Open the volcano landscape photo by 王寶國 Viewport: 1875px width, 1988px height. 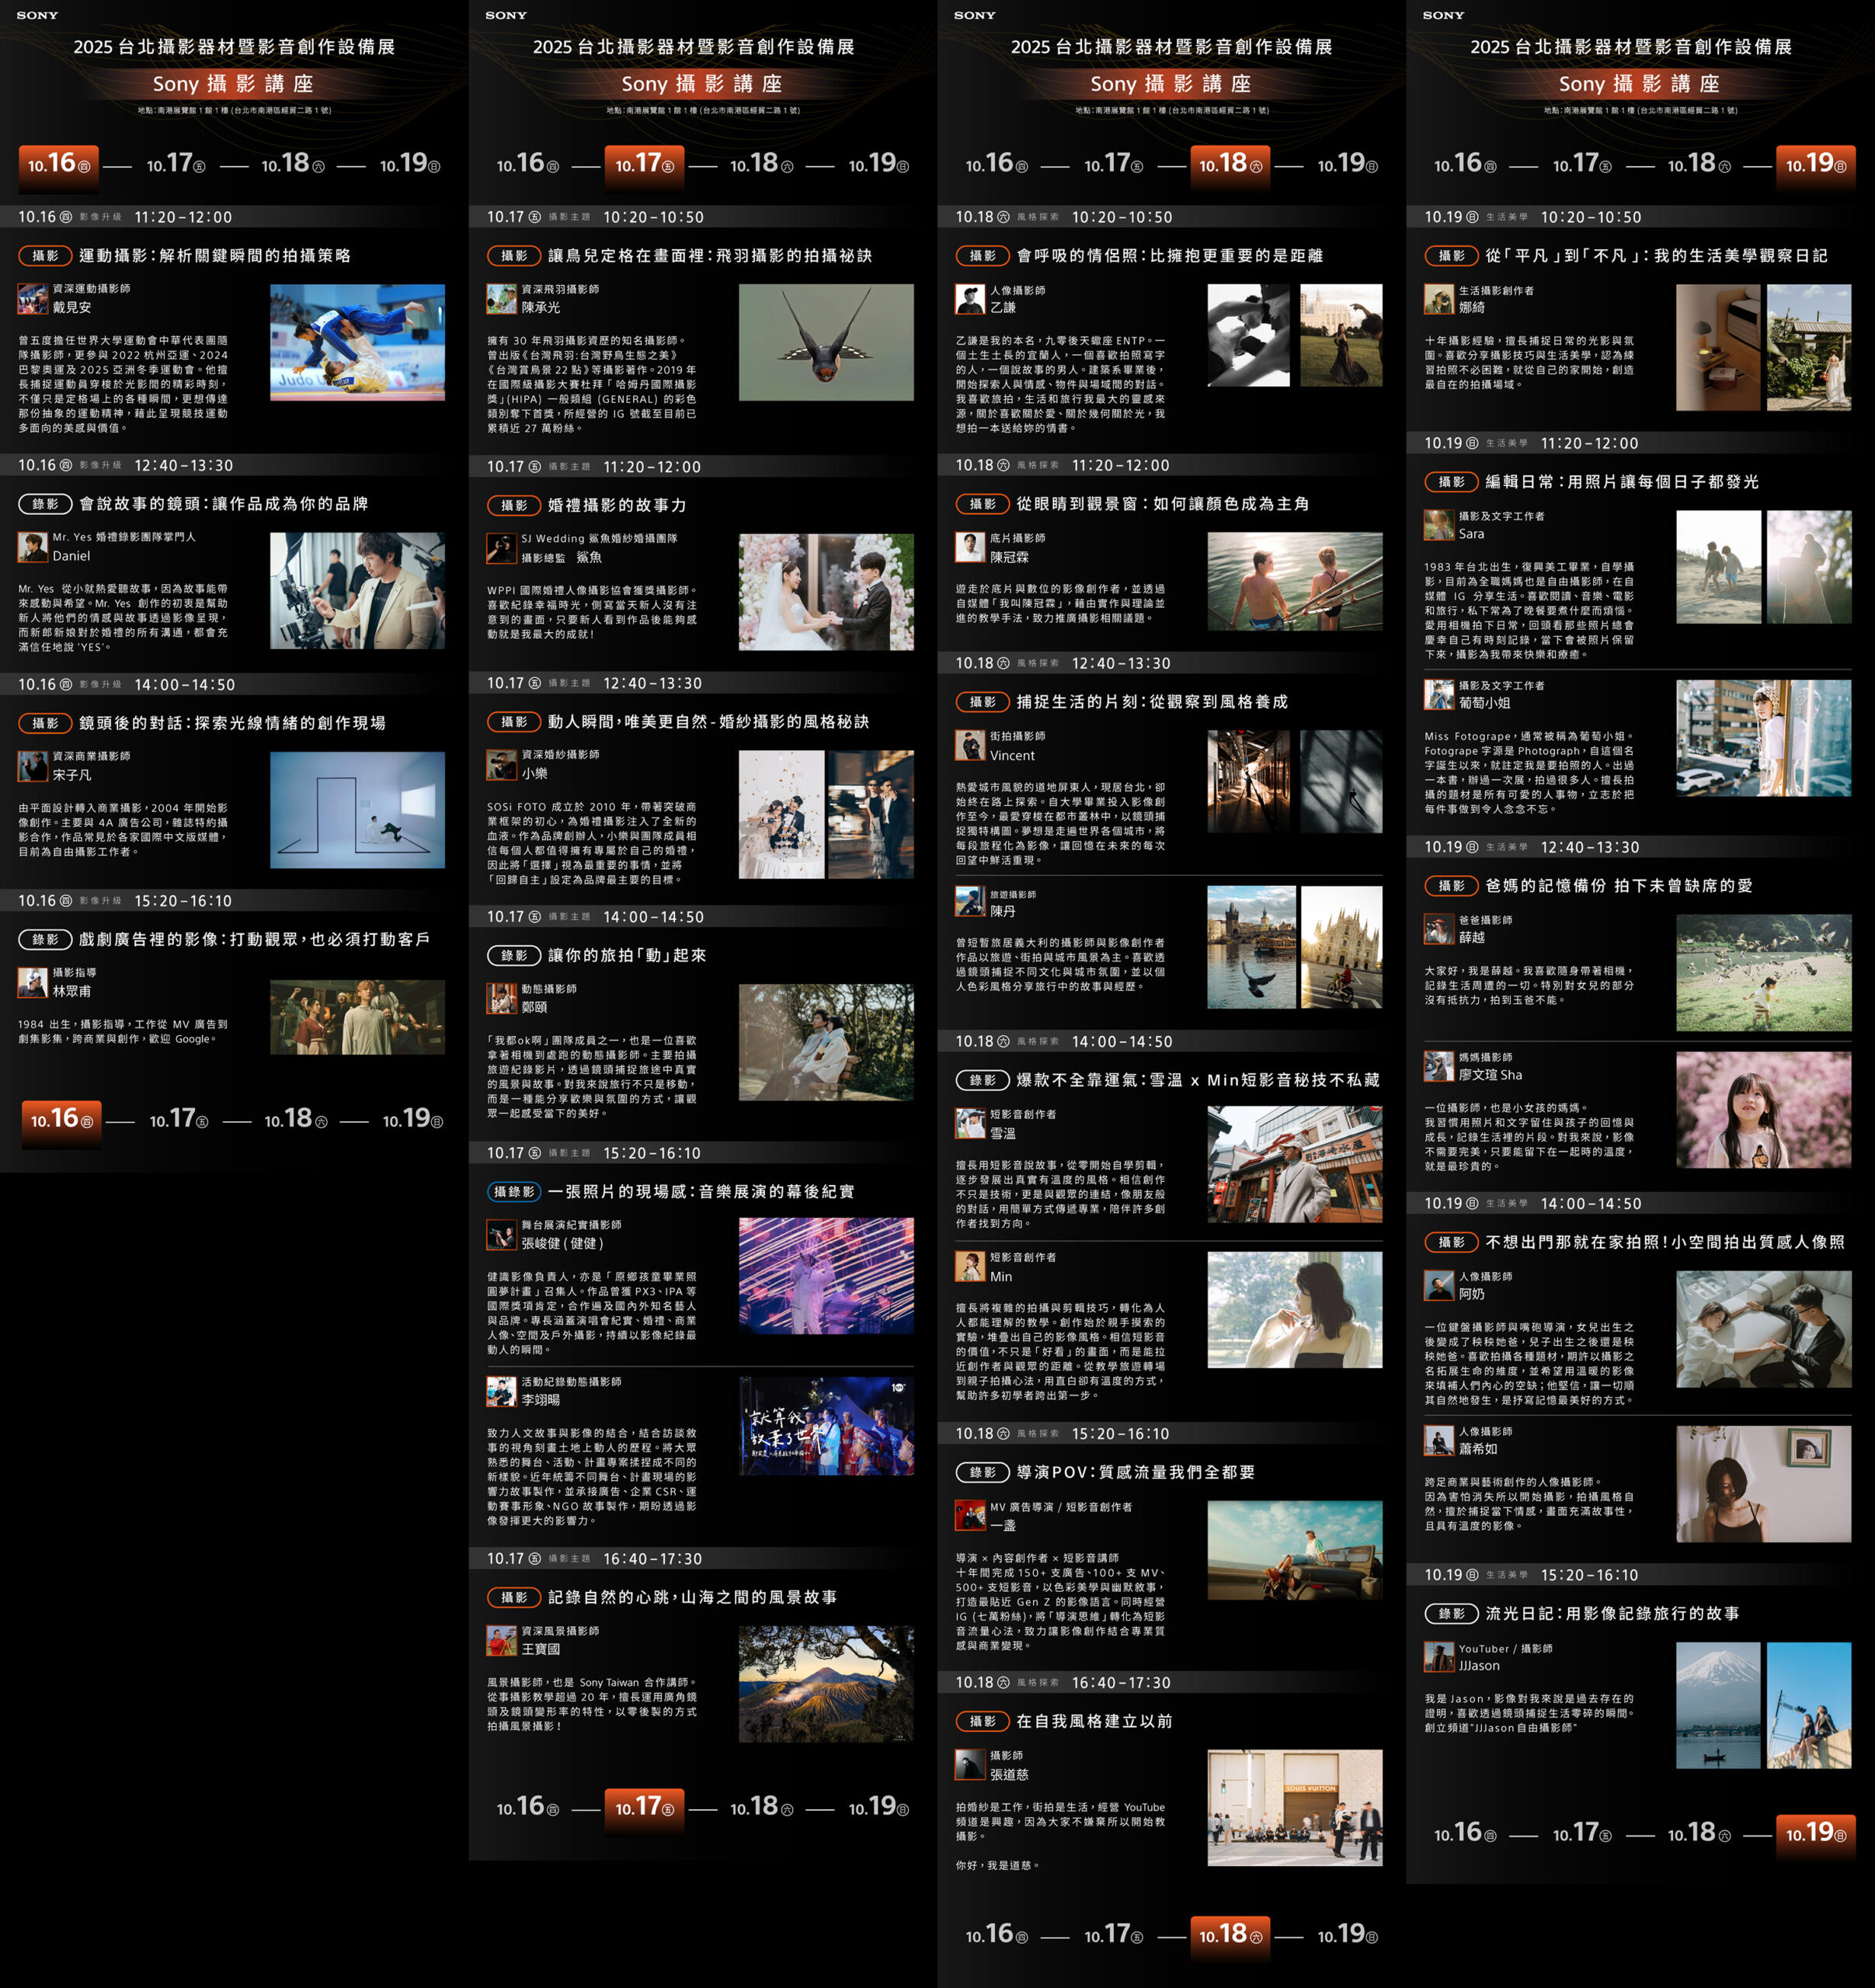pyautogui.click(x=826, y=1684)
